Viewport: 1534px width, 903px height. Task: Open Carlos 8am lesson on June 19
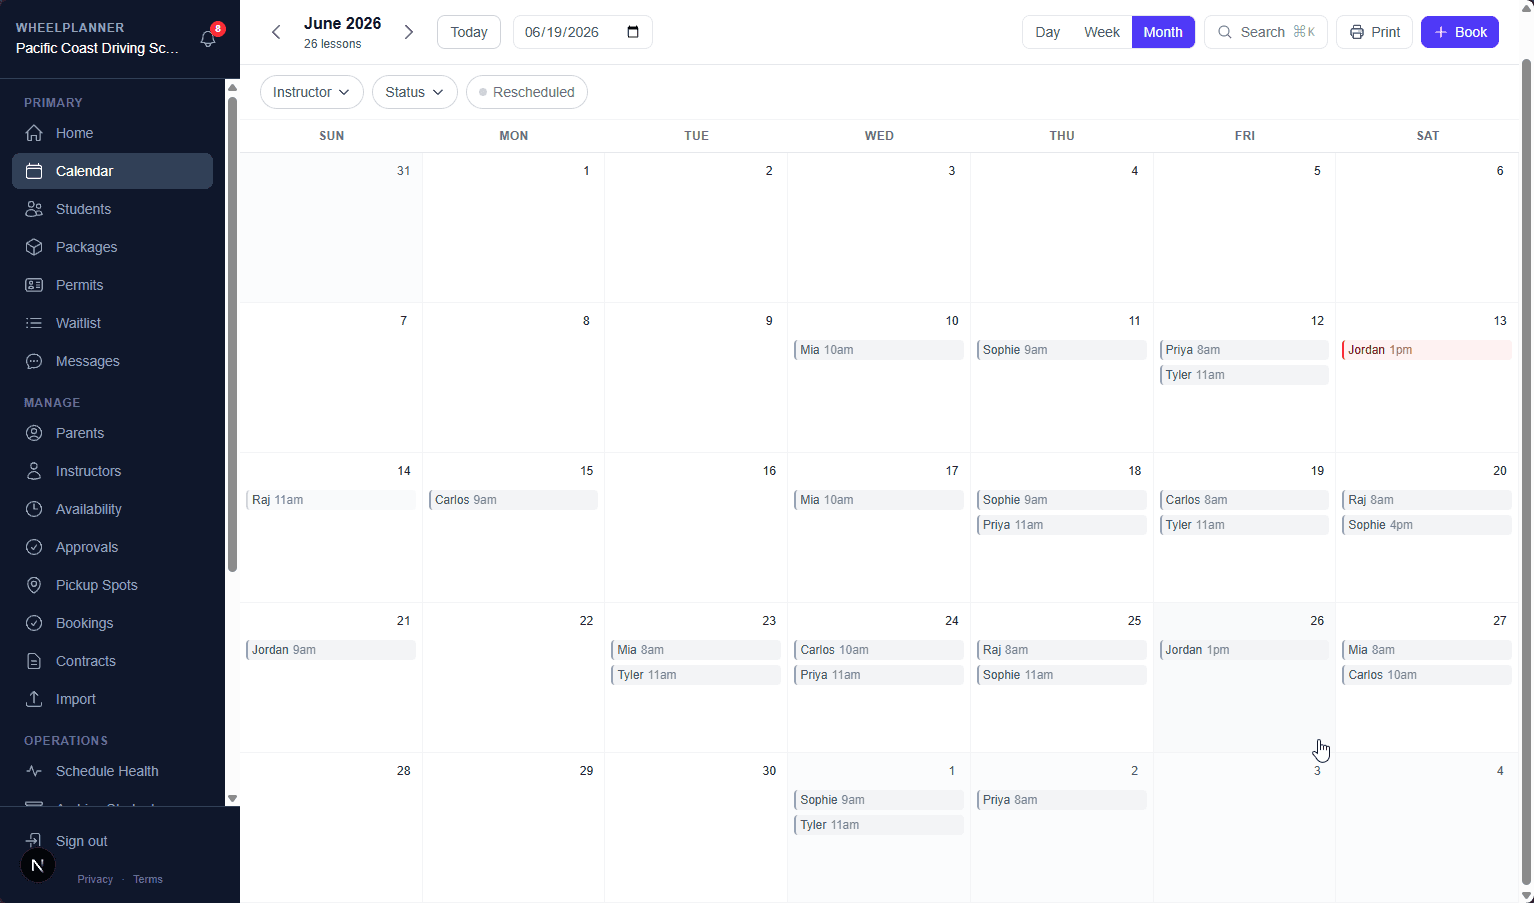pyautogui.click(x=1244, y=500)
